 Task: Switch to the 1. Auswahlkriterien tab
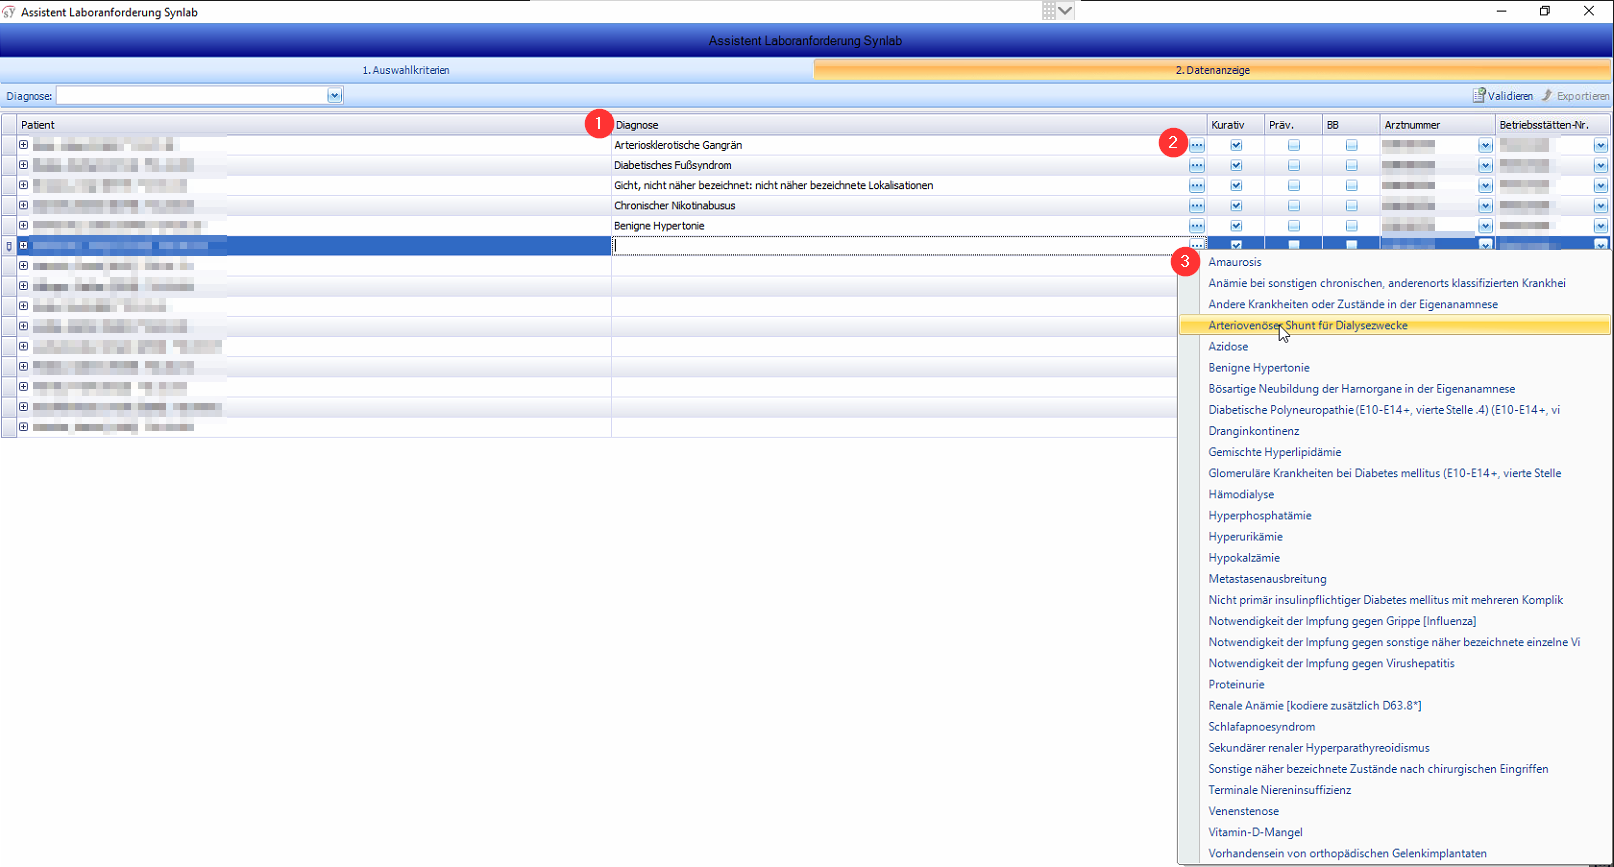(406, 70)
